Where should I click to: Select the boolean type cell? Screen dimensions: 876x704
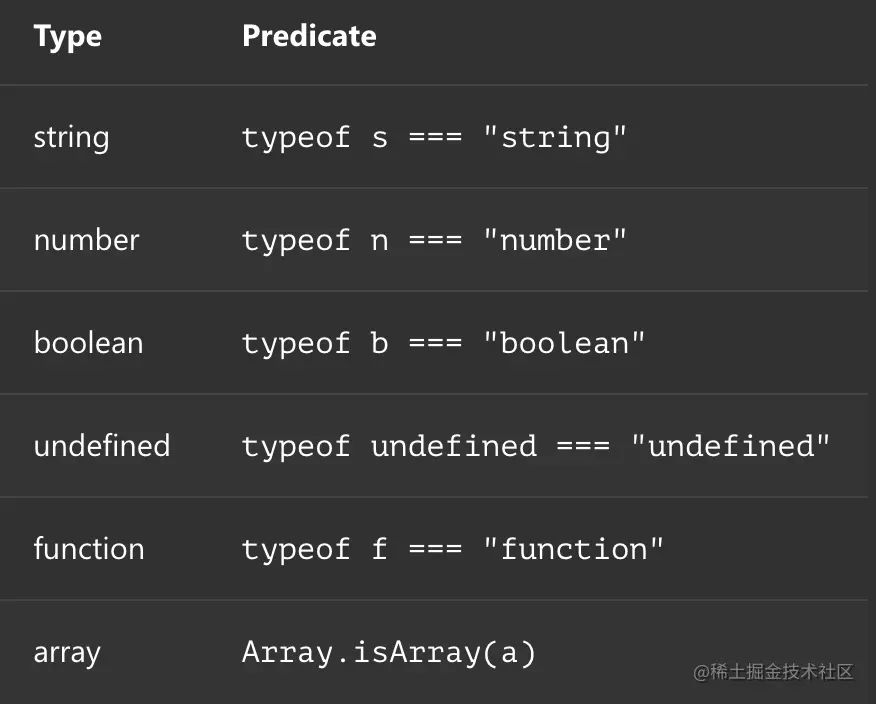89,343
